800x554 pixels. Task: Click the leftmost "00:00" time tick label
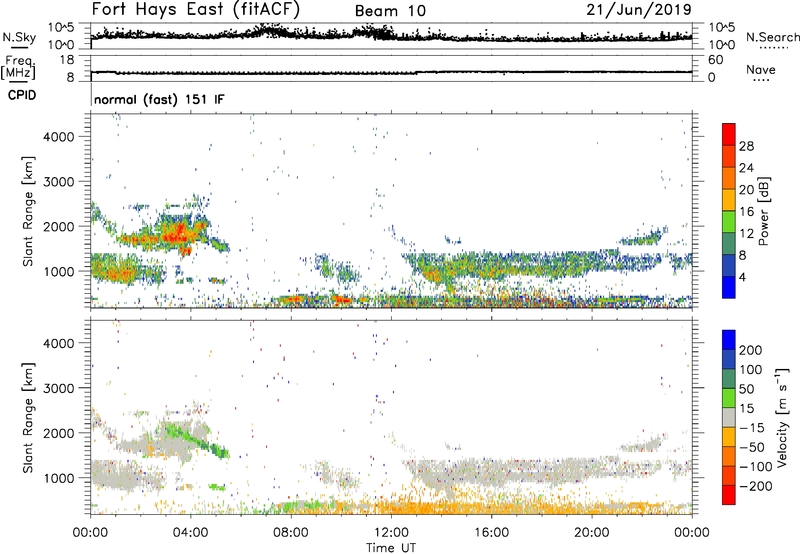(x=90, y=533)
